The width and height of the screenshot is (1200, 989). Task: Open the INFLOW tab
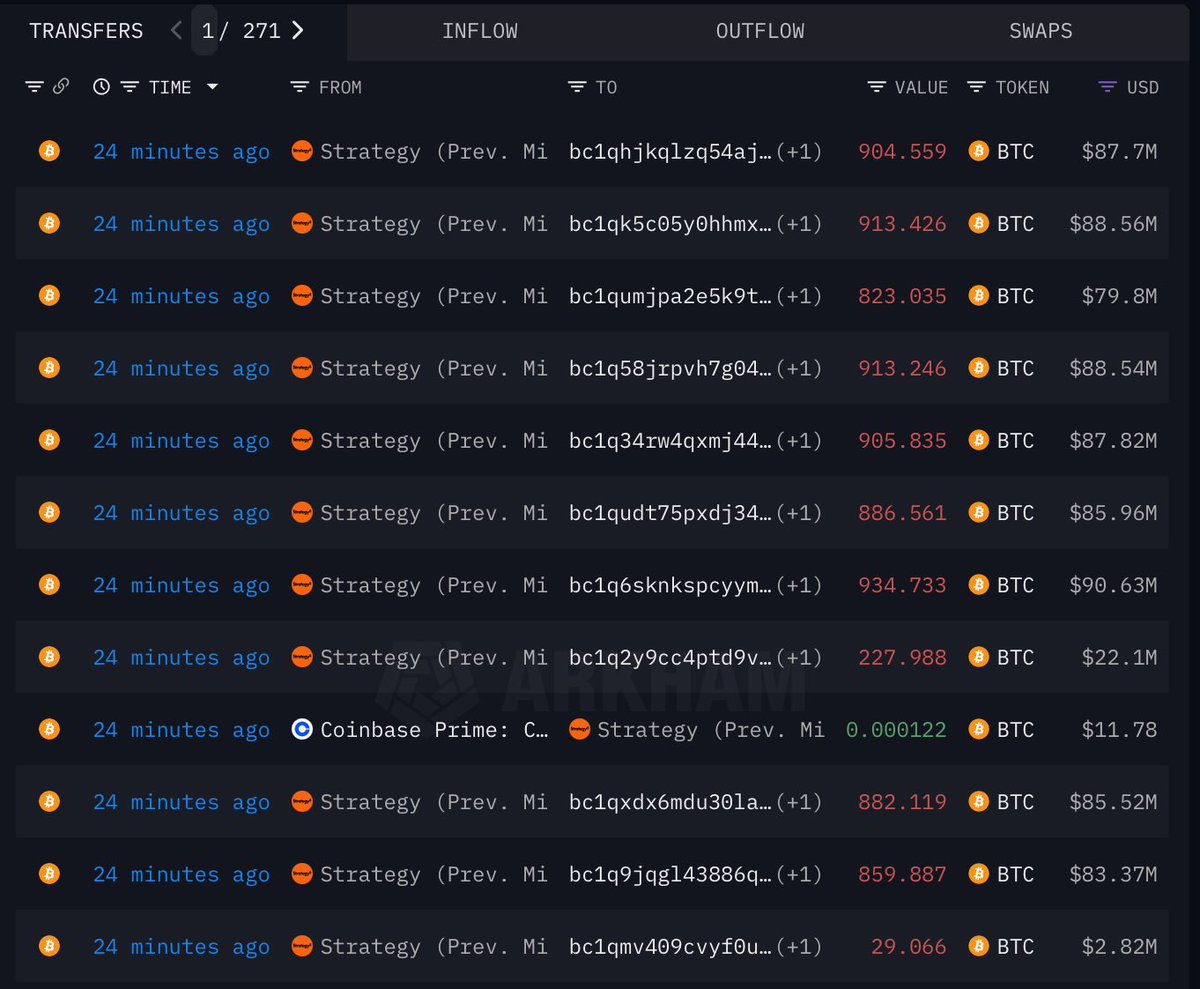coord(480,31)
